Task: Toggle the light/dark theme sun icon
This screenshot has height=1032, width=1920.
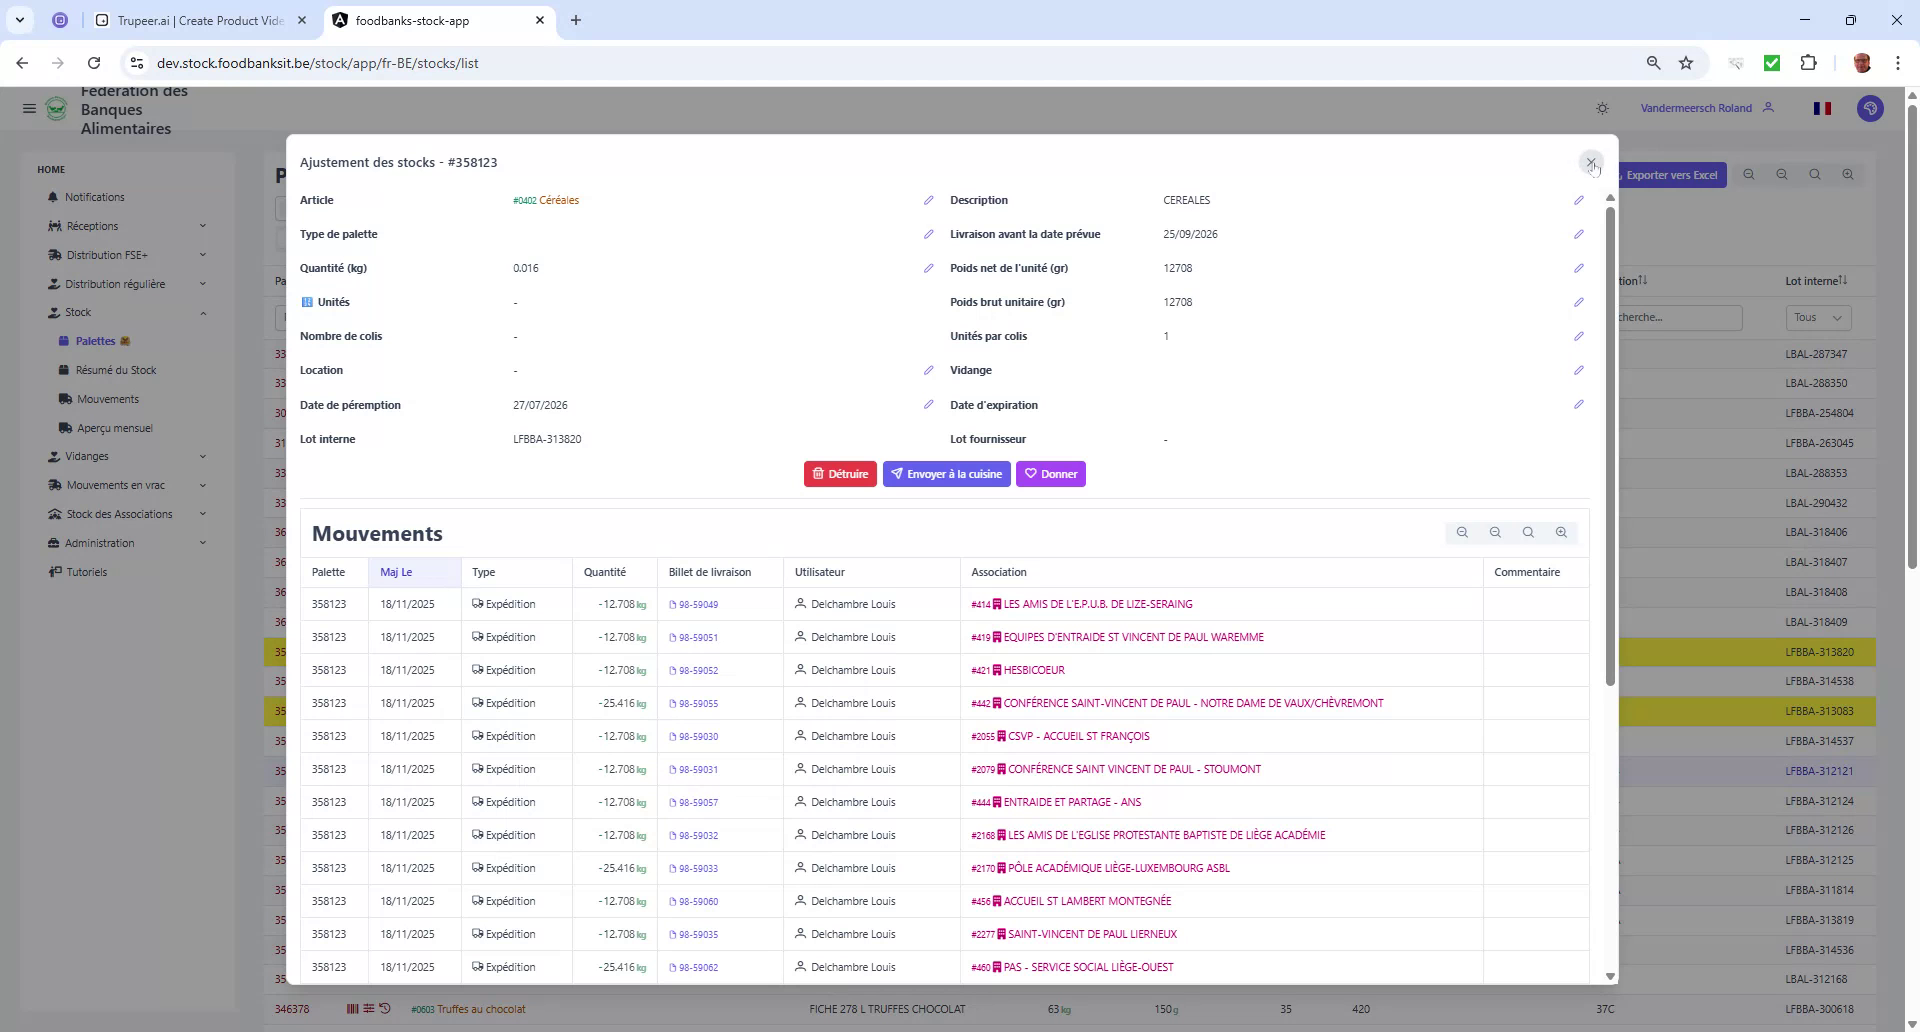Action: click(1602, 108)
